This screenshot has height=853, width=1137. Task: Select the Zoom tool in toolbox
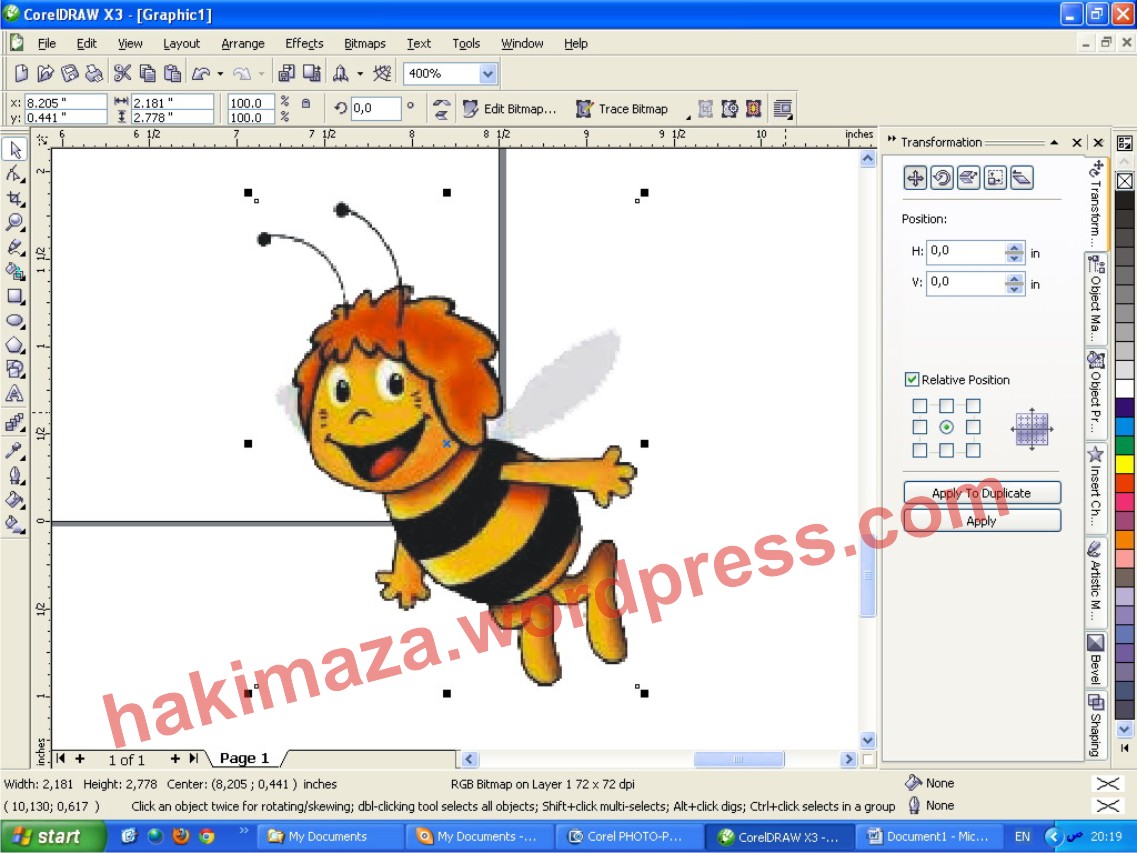[x=15, y=223]
